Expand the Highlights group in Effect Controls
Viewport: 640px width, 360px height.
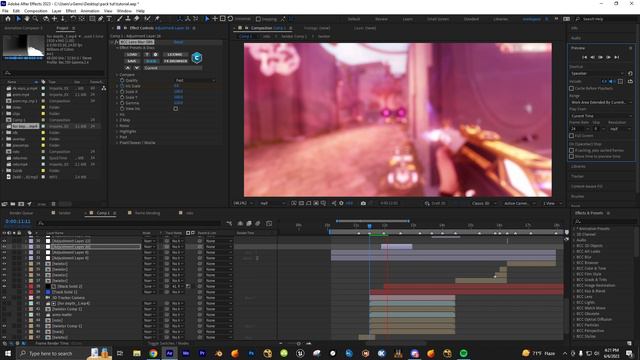pyautogui.click(x=117, y=131)
